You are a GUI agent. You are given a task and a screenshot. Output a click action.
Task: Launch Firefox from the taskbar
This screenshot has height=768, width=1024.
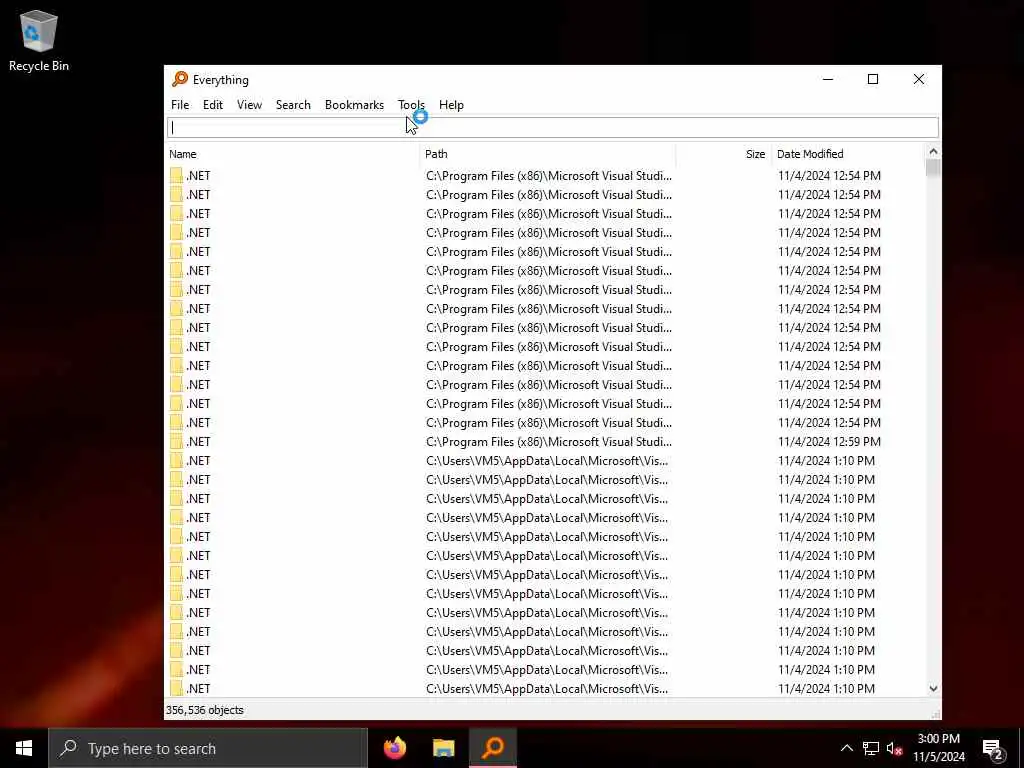pos(394,748)
